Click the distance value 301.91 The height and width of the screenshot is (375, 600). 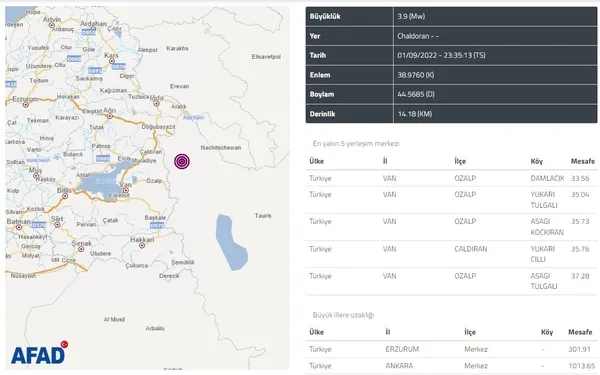point(579,349)
